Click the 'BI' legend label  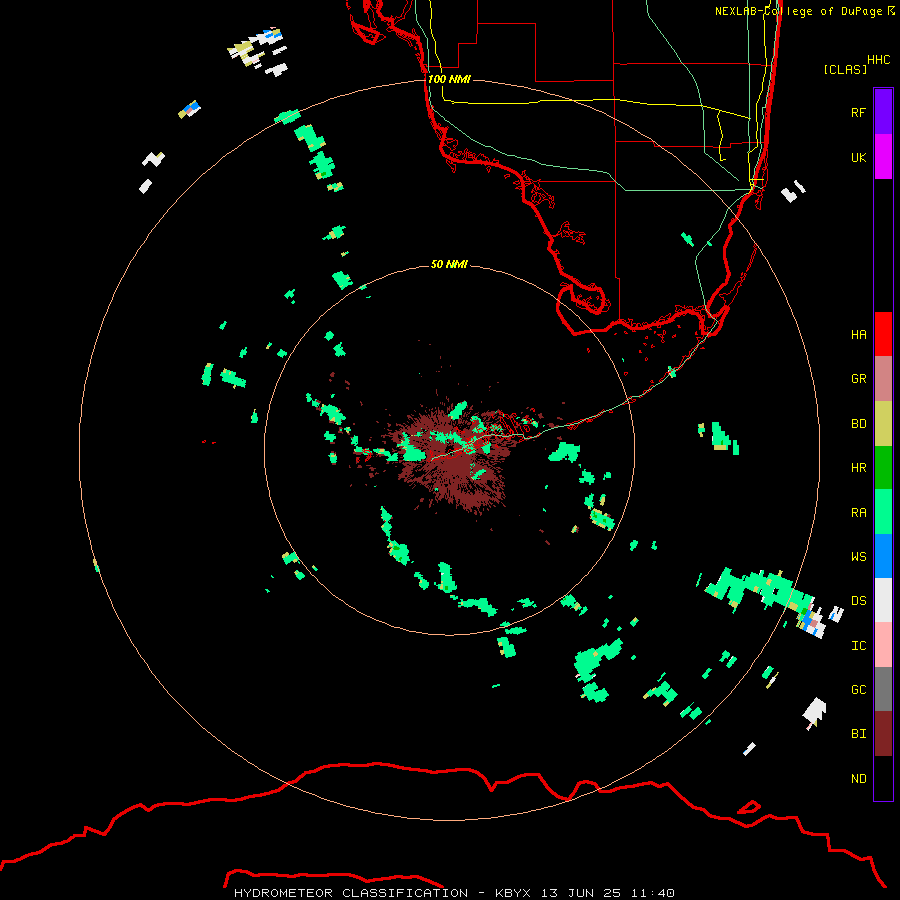tap(858, 734)
